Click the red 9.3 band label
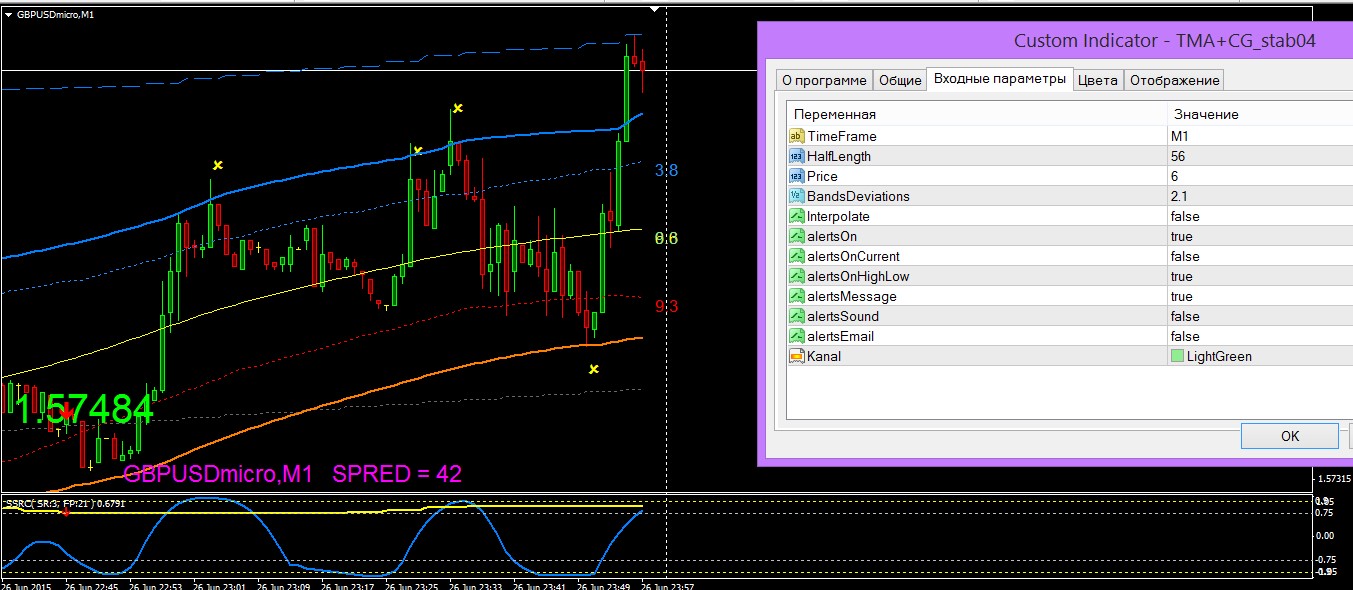Image resolution: width=1353 pixels, height=590 pixels. 667,306
